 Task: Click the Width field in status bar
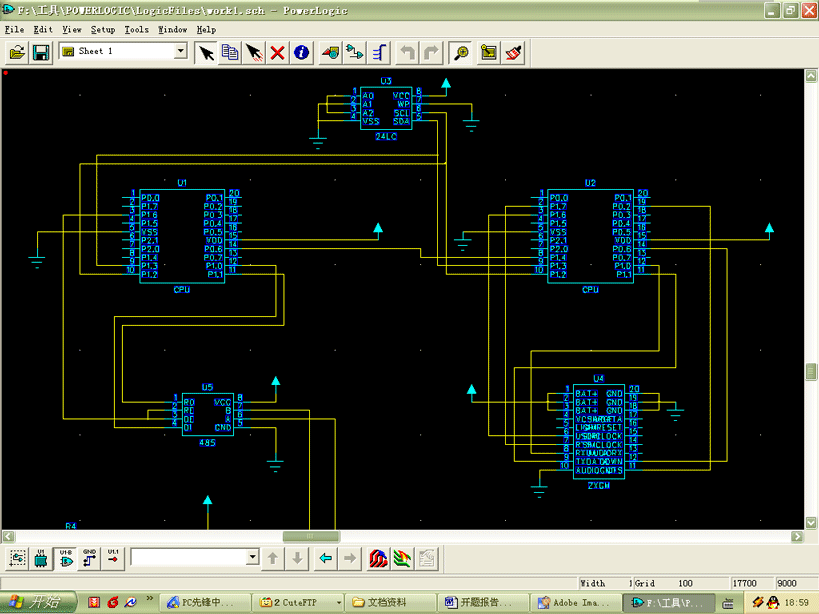605,583
